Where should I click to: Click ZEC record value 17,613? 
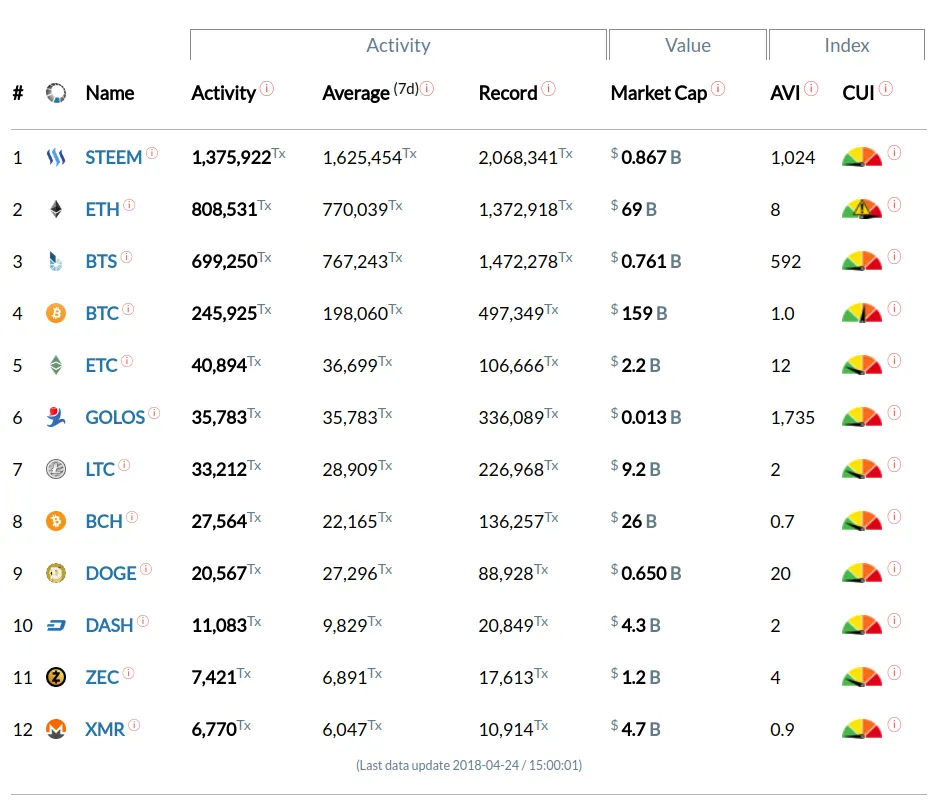[506, 677]
